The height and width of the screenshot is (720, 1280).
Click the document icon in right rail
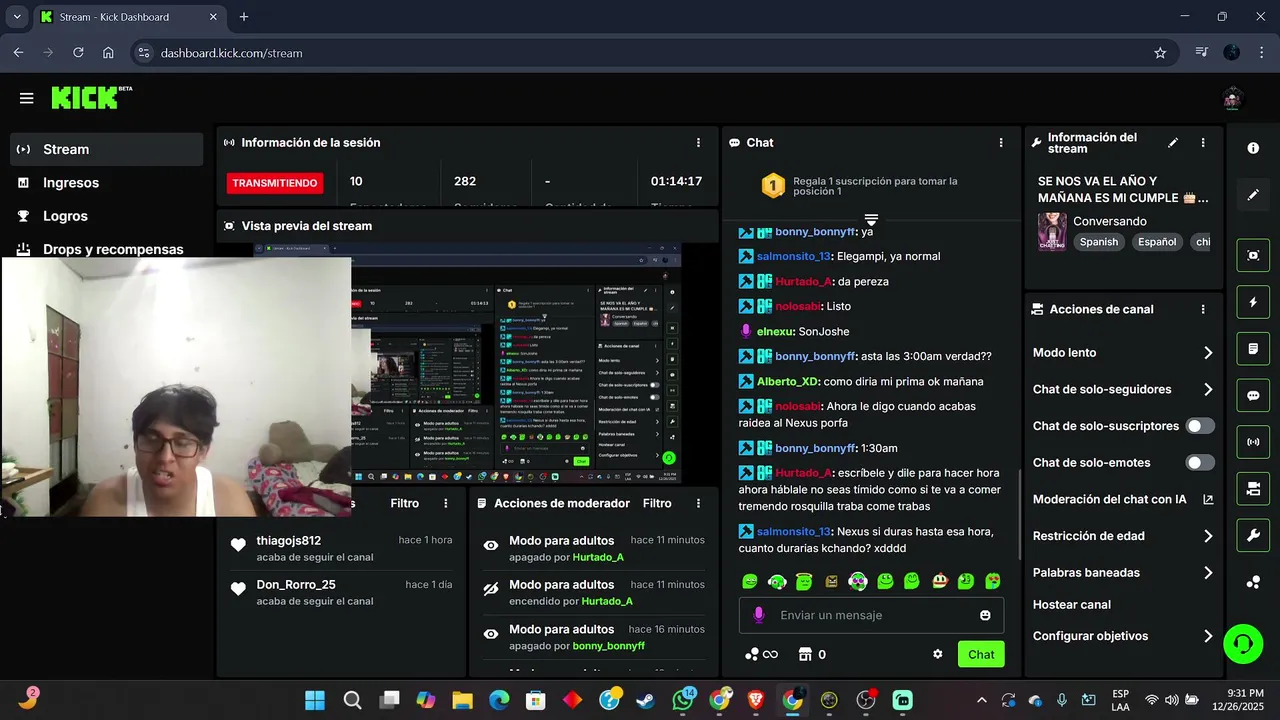pos(1253,349)
